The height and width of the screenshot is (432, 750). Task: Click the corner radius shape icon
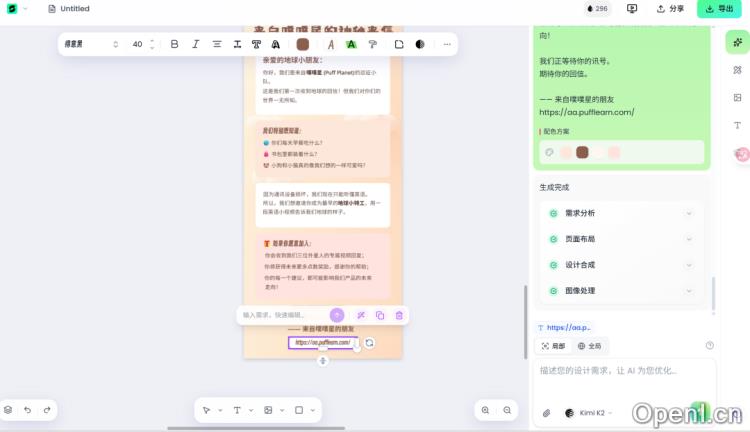click(x=399, y=44)
